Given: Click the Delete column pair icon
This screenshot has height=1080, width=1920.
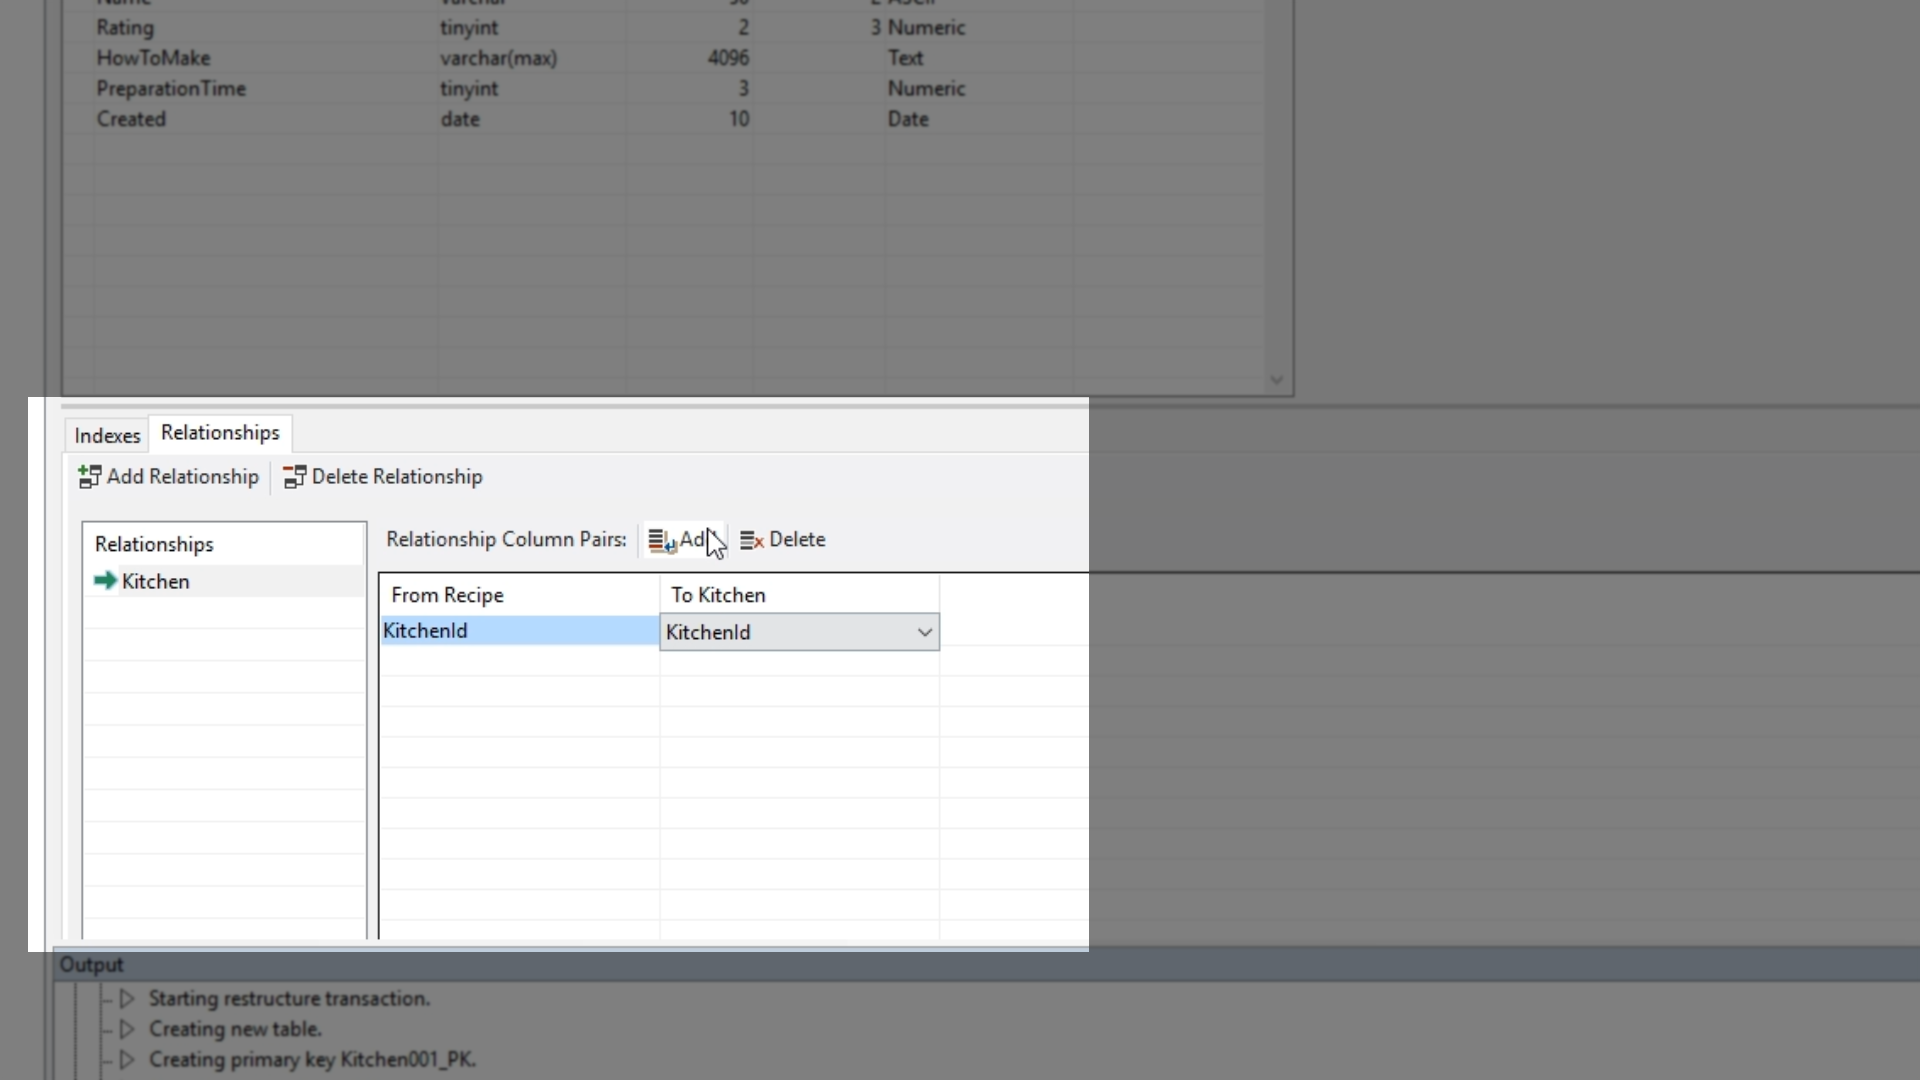Looking at the screenshot, I should pyautogui.click(x=752, y=540).
